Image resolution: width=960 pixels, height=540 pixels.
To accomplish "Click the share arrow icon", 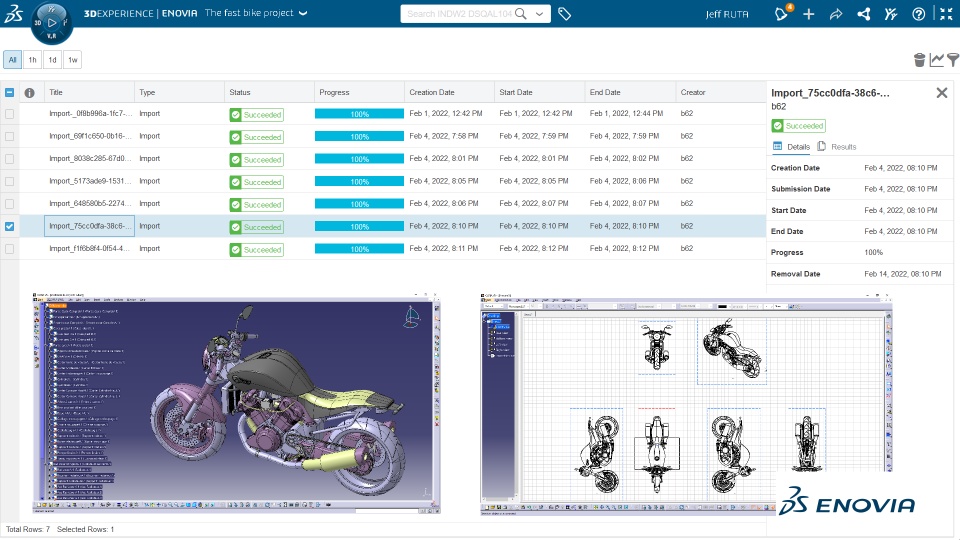I will pyautogui.click(x=836, y=13).
